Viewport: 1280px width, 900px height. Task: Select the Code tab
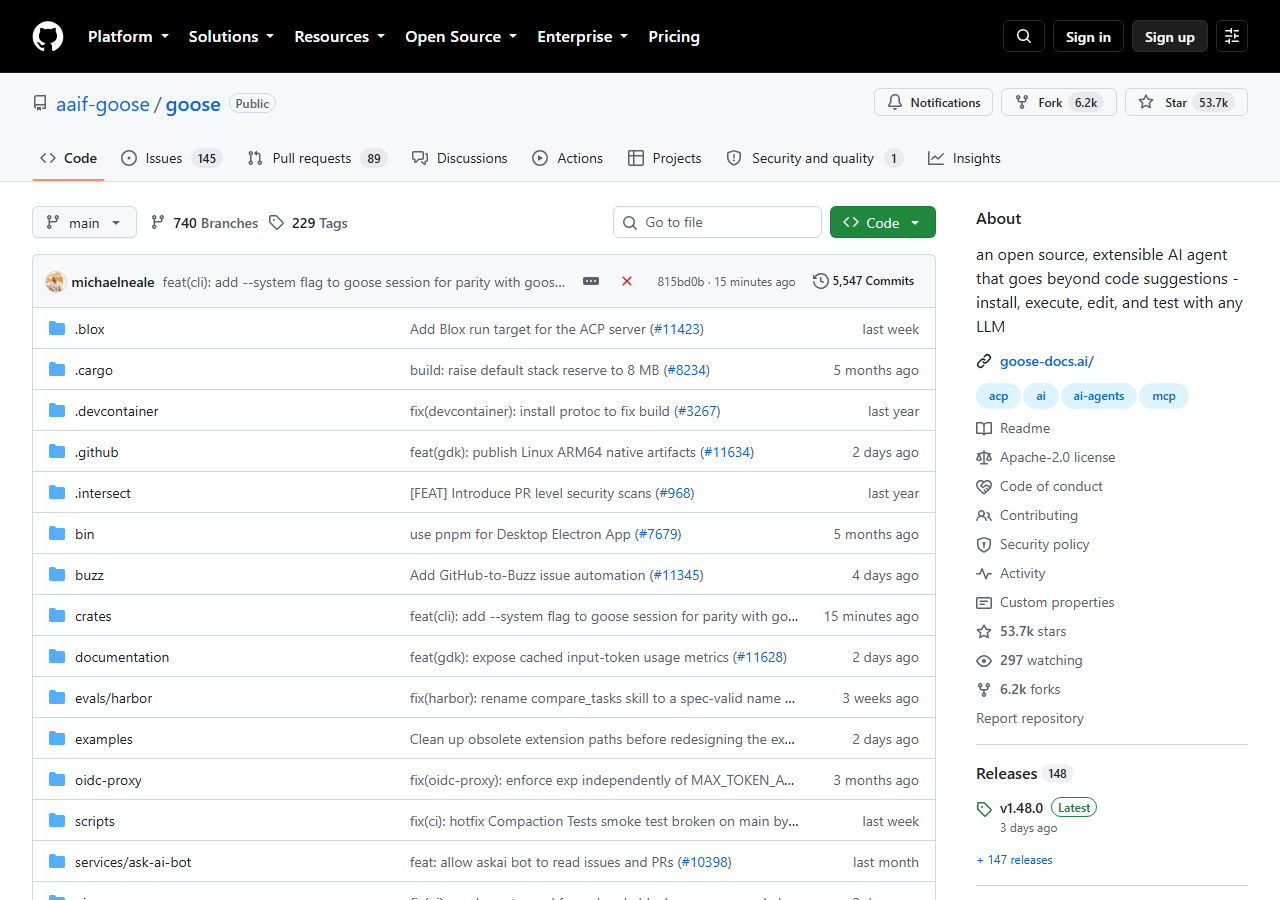pos(68,158)
